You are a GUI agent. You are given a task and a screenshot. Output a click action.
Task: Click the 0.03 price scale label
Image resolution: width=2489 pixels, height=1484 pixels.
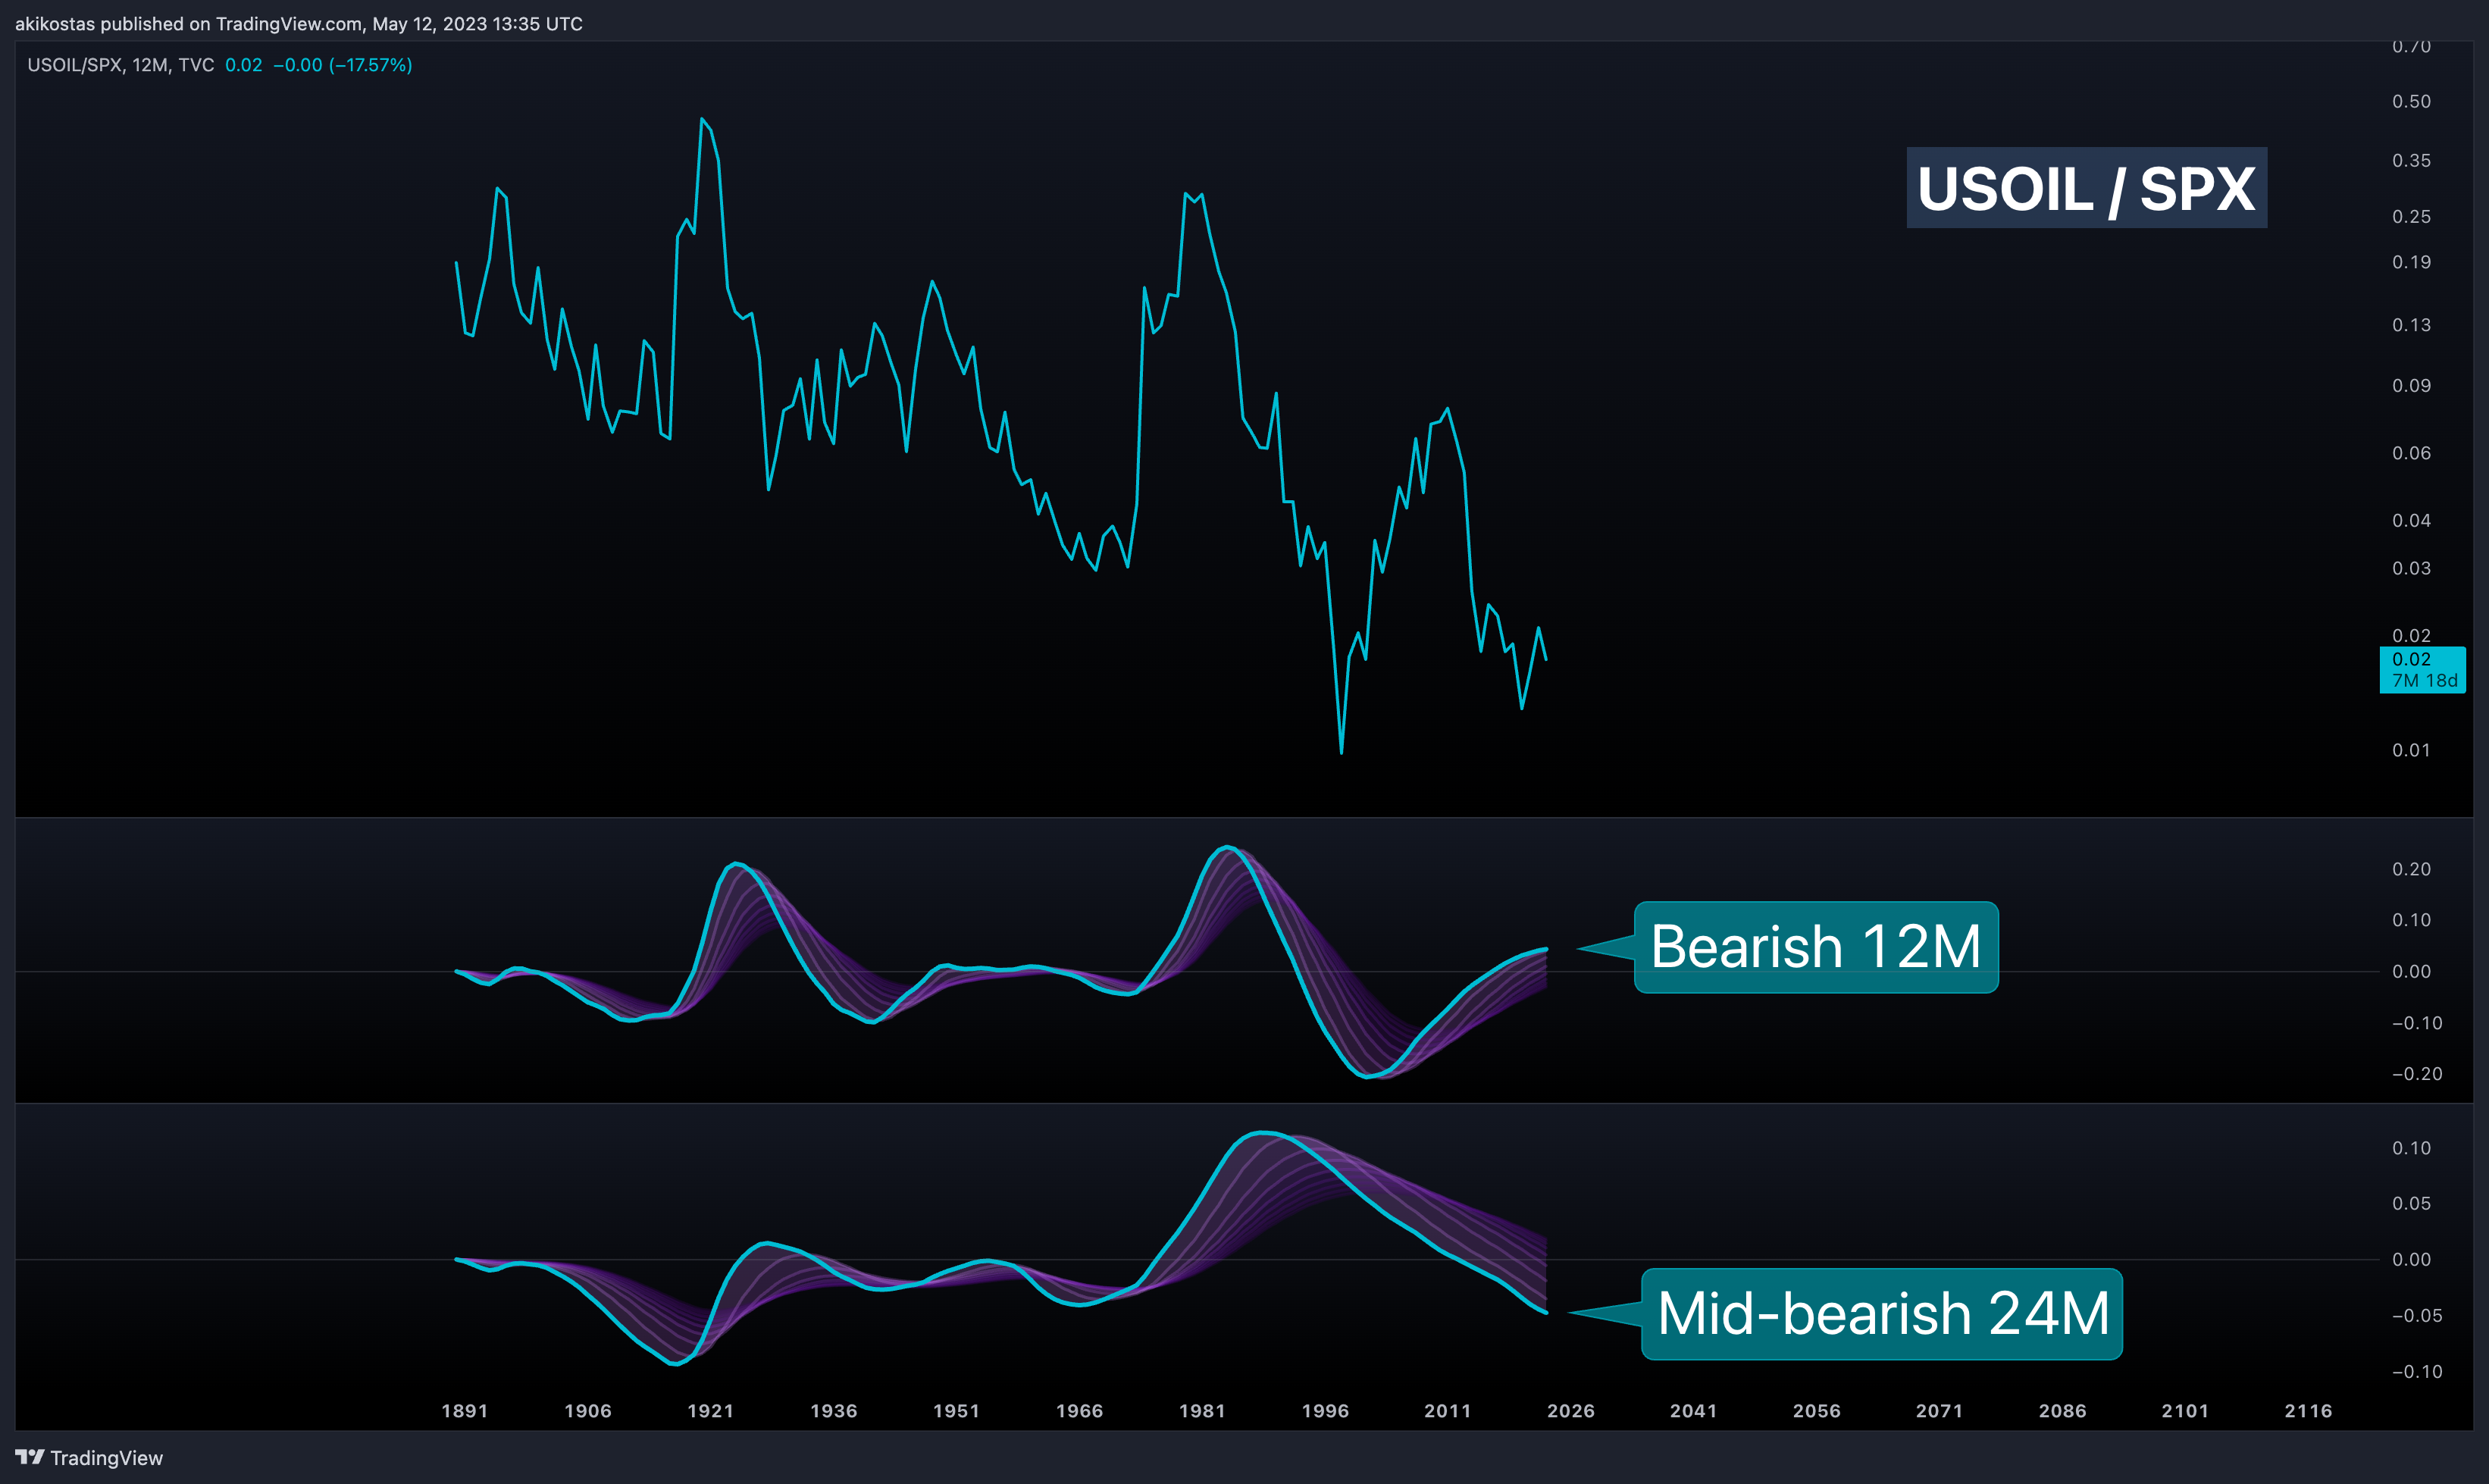click(x=2412, y=568)
